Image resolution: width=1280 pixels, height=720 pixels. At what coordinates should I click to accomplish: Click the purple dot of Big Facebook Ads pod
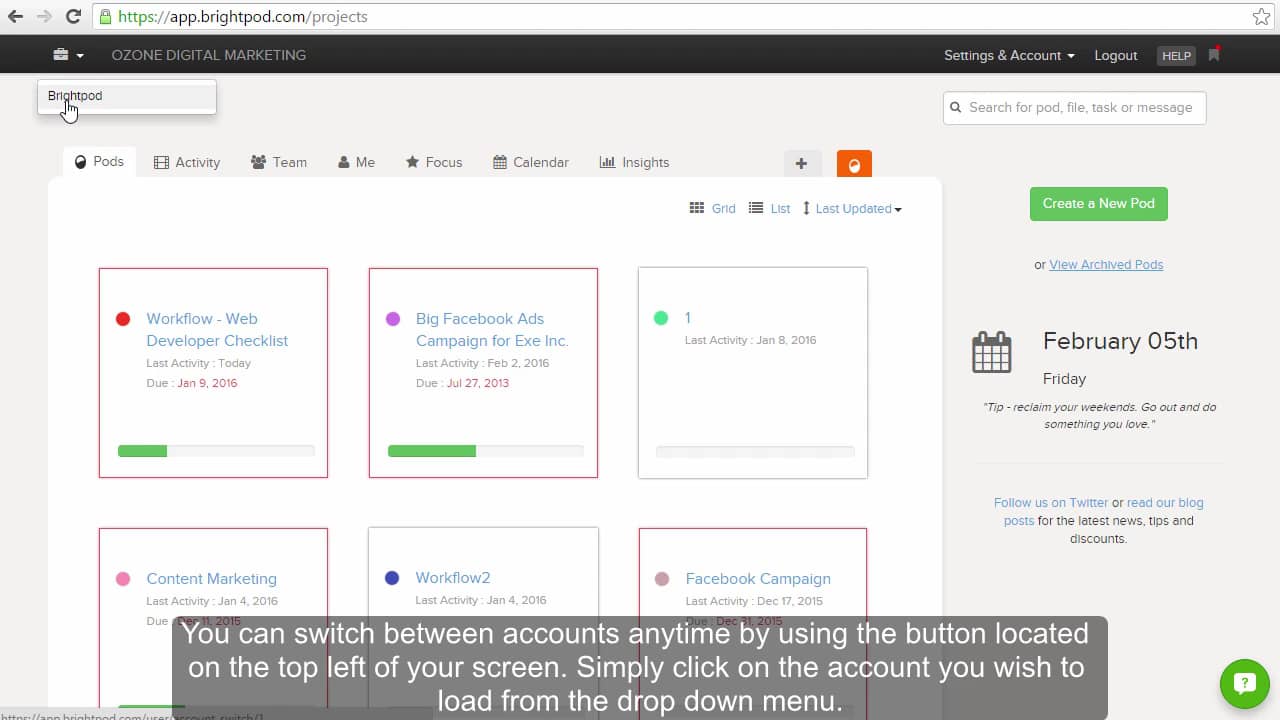pos(393,319)
